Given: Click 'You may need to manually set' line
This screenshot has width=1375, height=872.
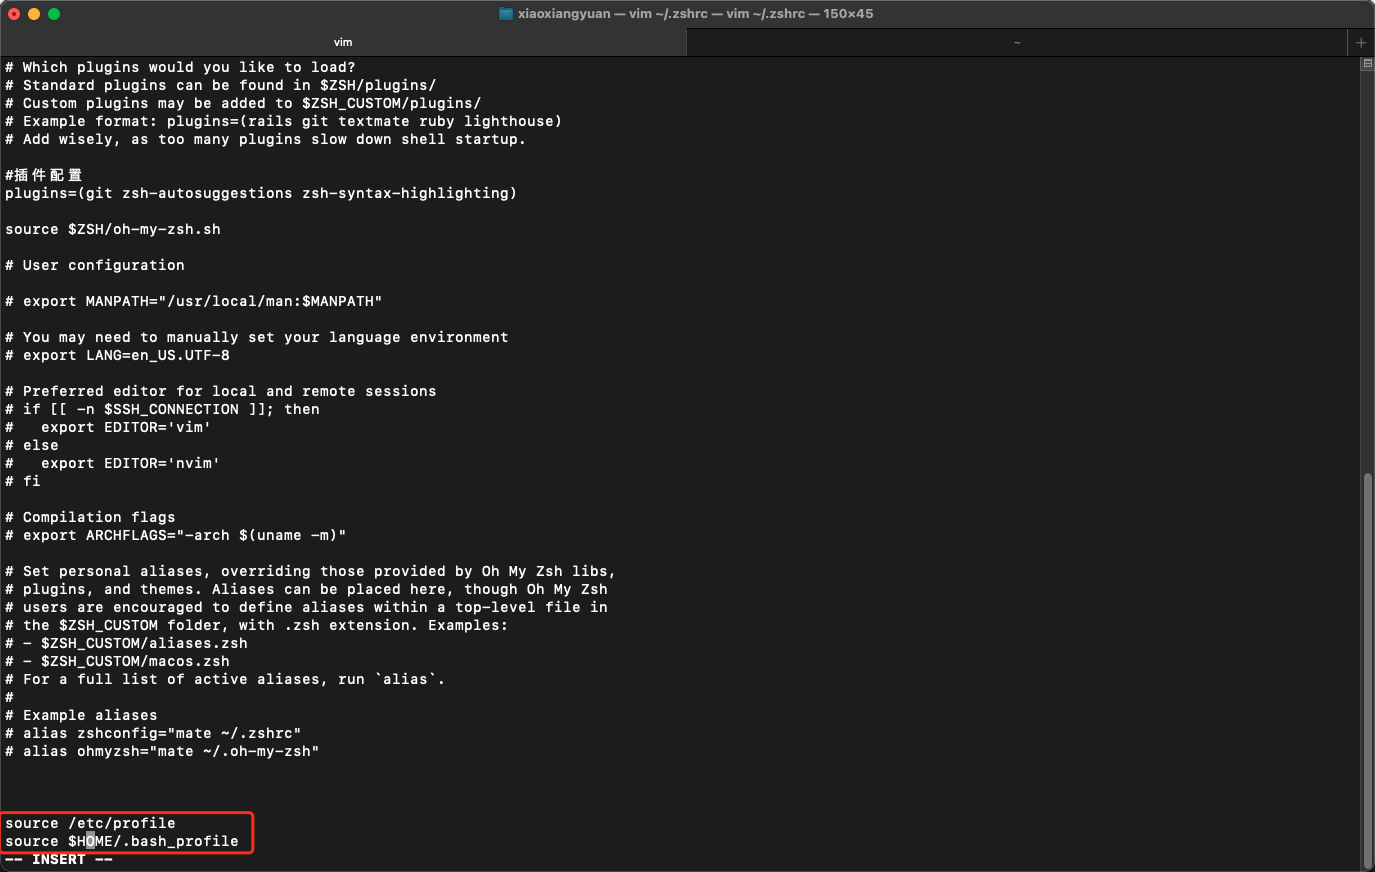Looking at the screenshot, I should click(257, 337).
